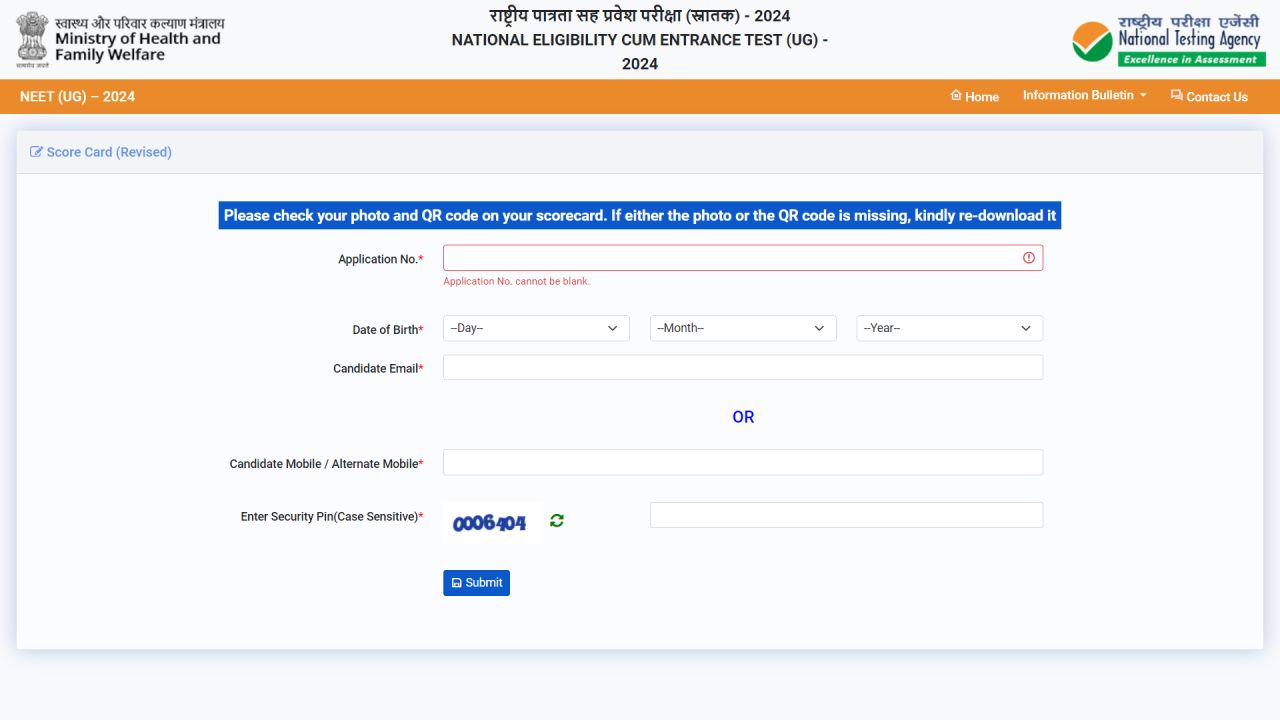Image resolution: width=1280 pixels, height=720 pixels.
Task: Focus the Candidate Email field
Action: [x=743, y=367]
